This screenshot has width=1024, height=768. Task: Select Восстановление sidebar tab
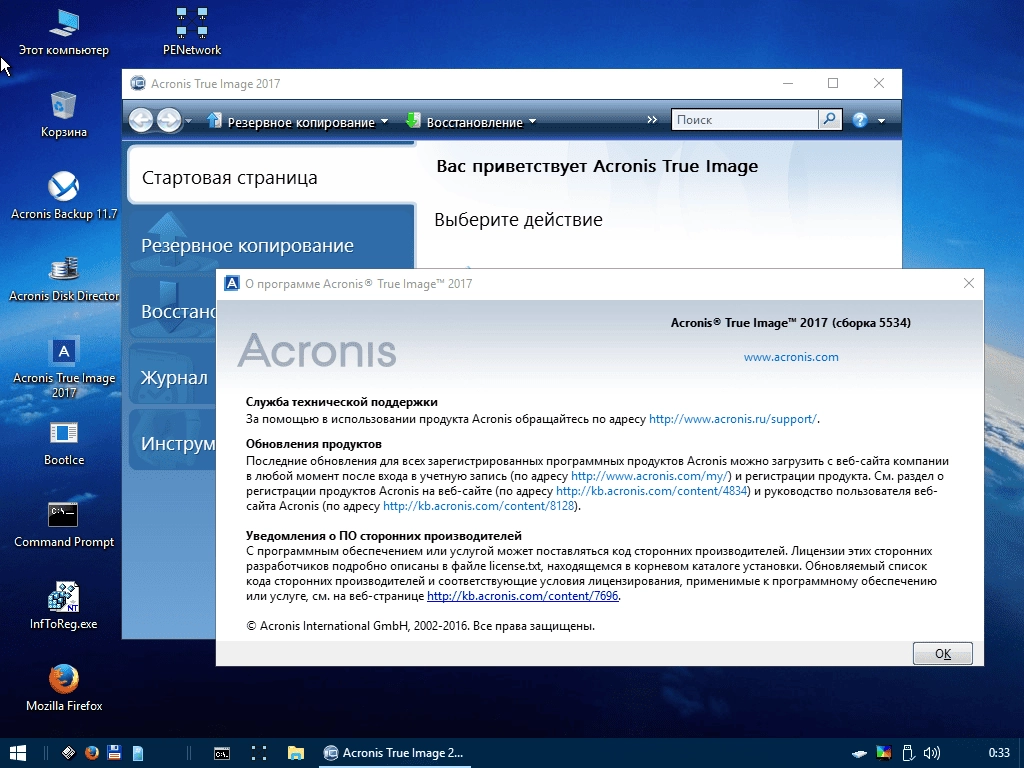(172, 308)
